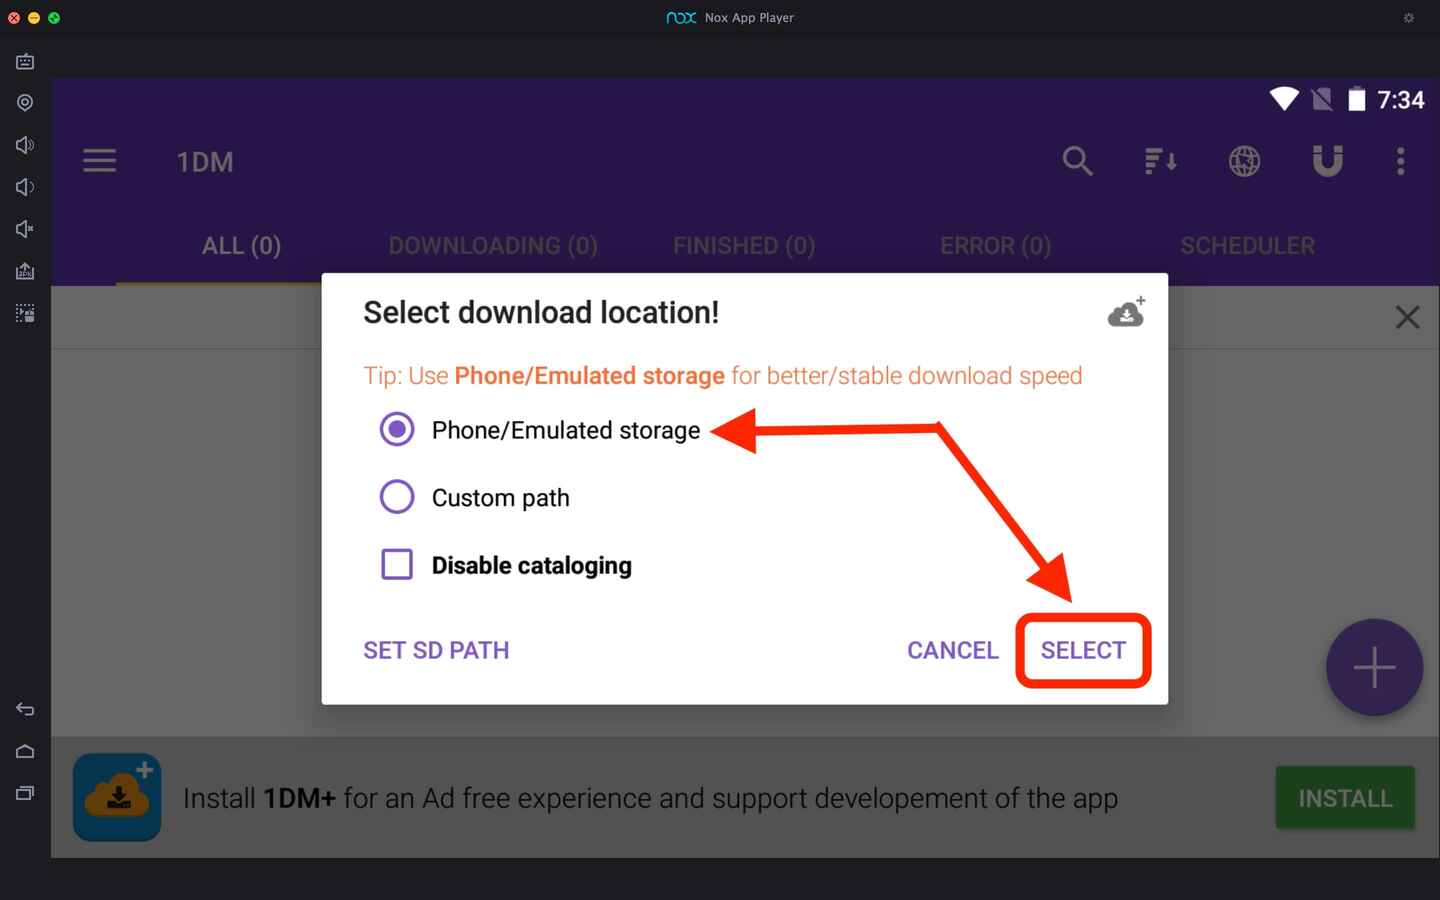Mute sound via Nox sidebar icon
This screenshot has width=1440, height=900.
tap(25, 229)
